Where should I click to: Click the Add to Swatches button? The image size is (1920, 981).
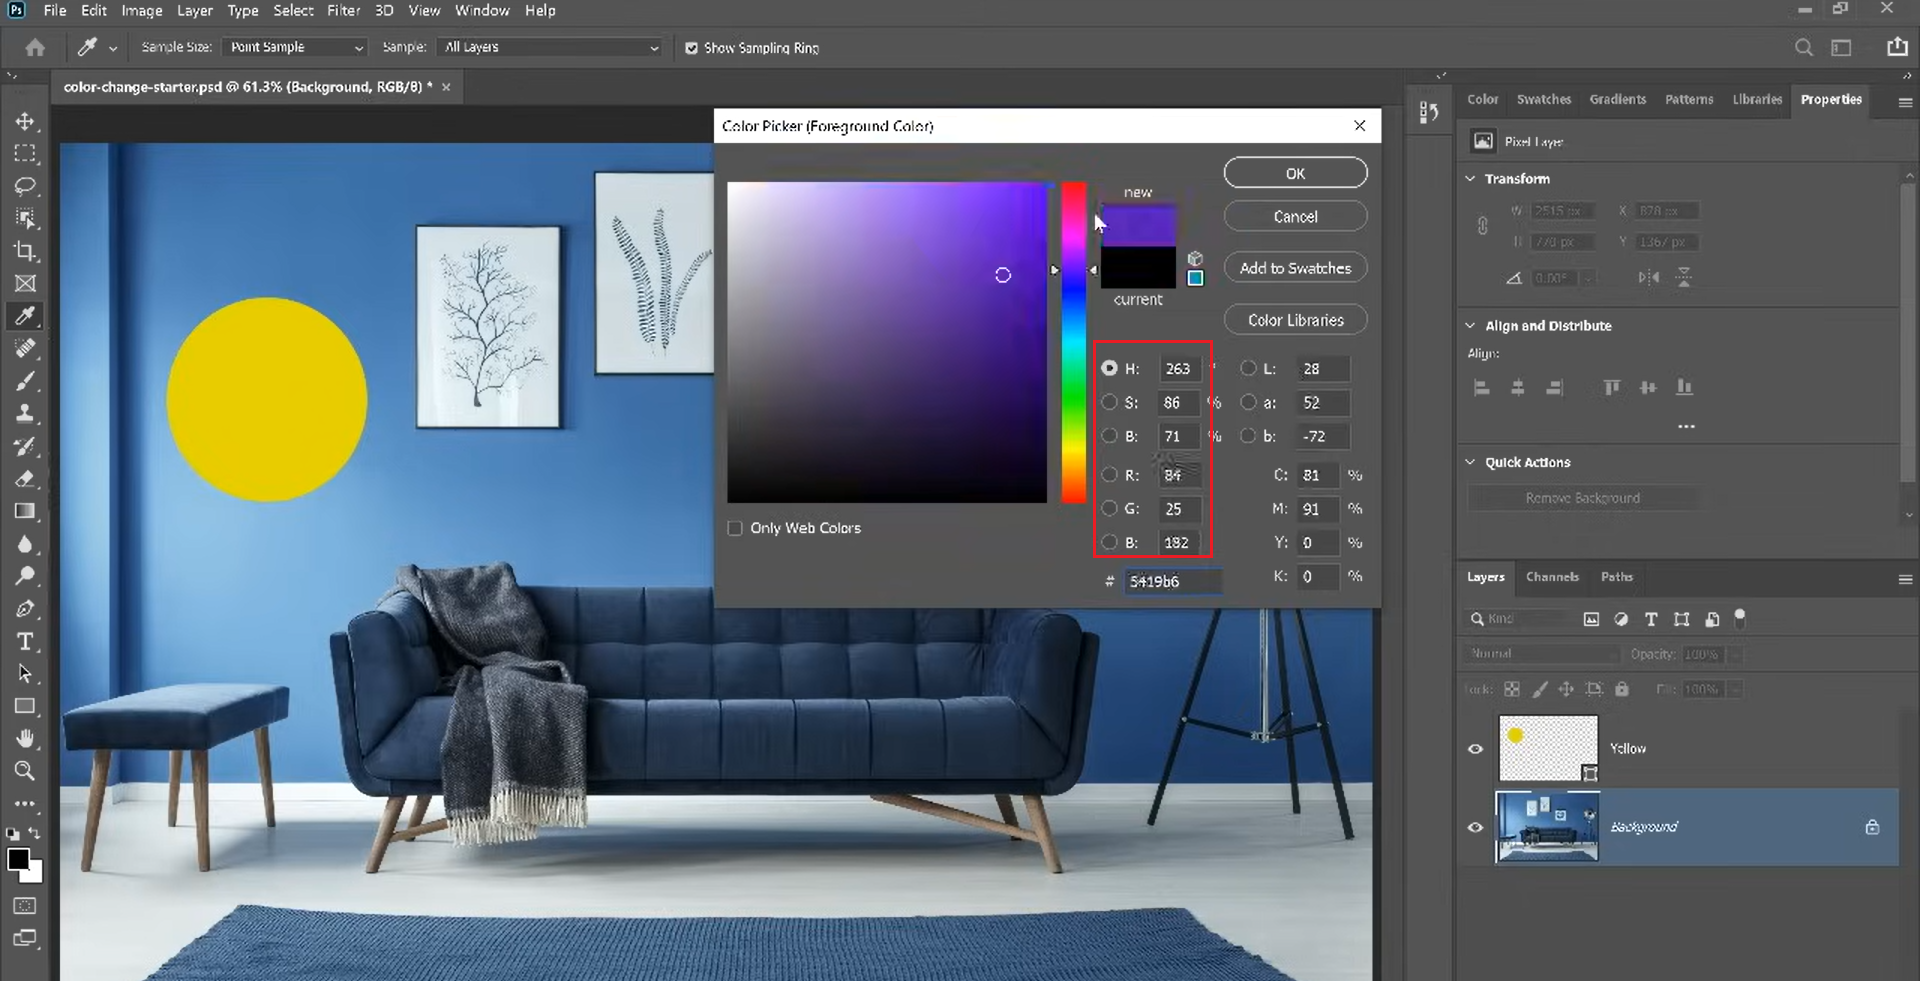pyautogui.click(x=1295, y=268)
